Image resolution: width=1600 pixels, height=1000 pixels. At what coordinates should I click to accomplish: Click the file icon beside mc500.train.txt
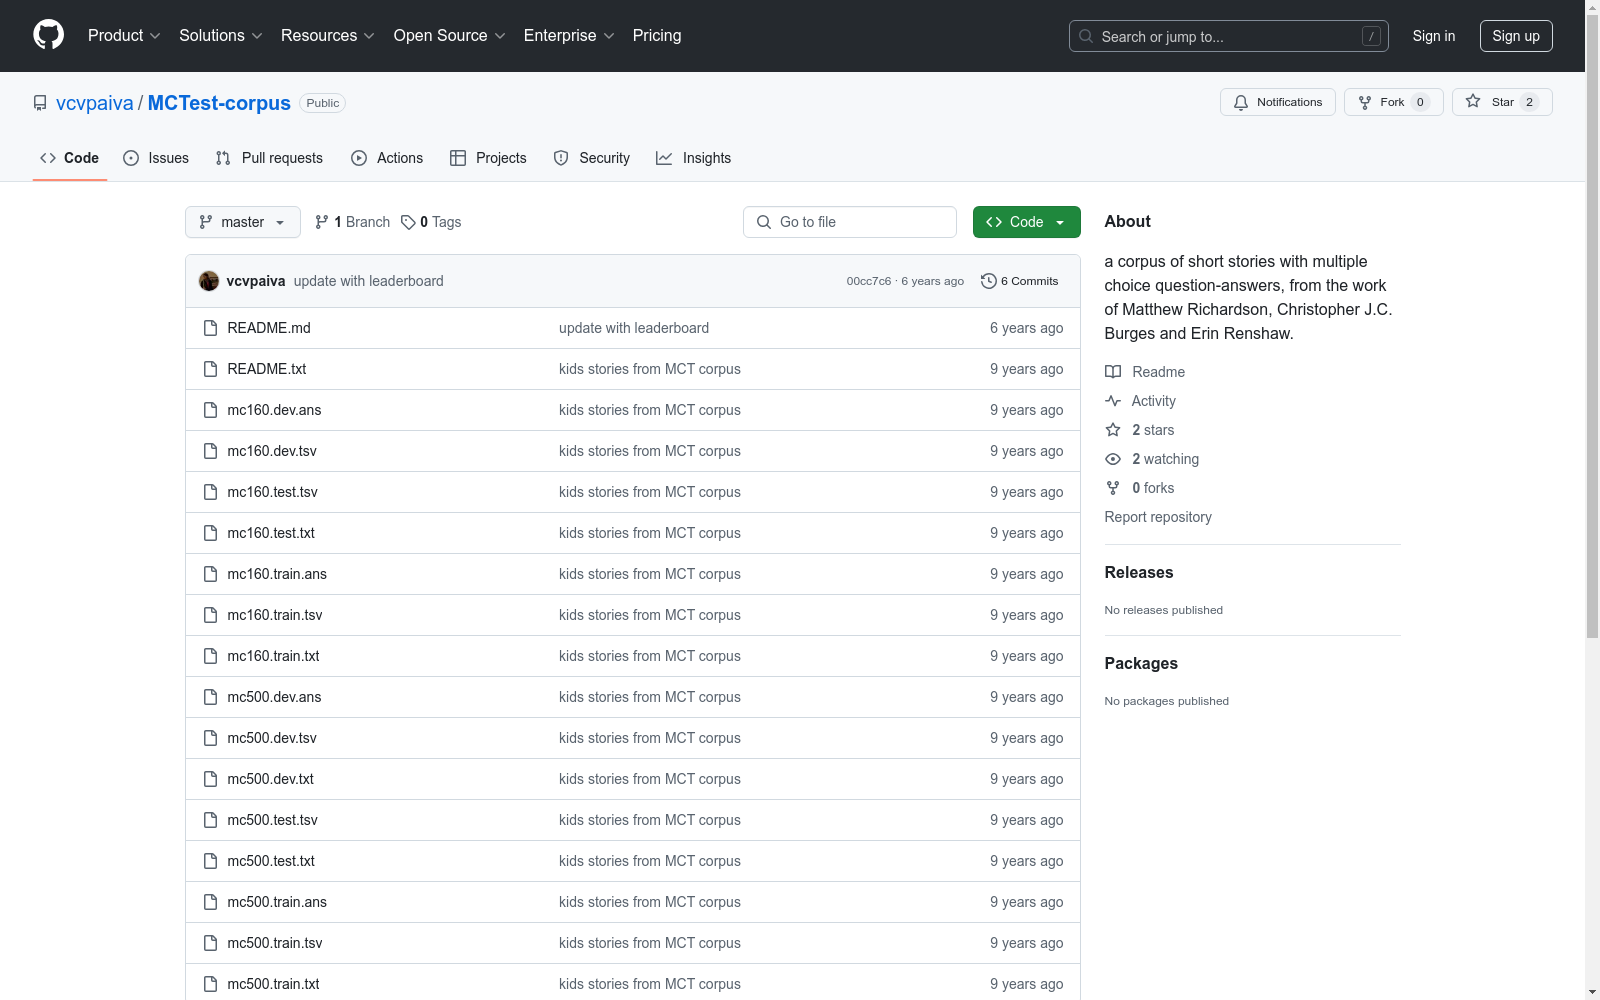coord(210,984)
